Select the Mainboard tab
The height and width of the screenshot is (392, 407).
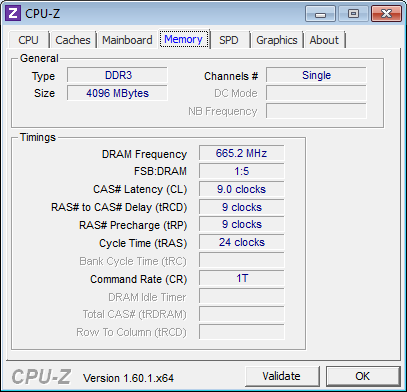tap(127, 40)
